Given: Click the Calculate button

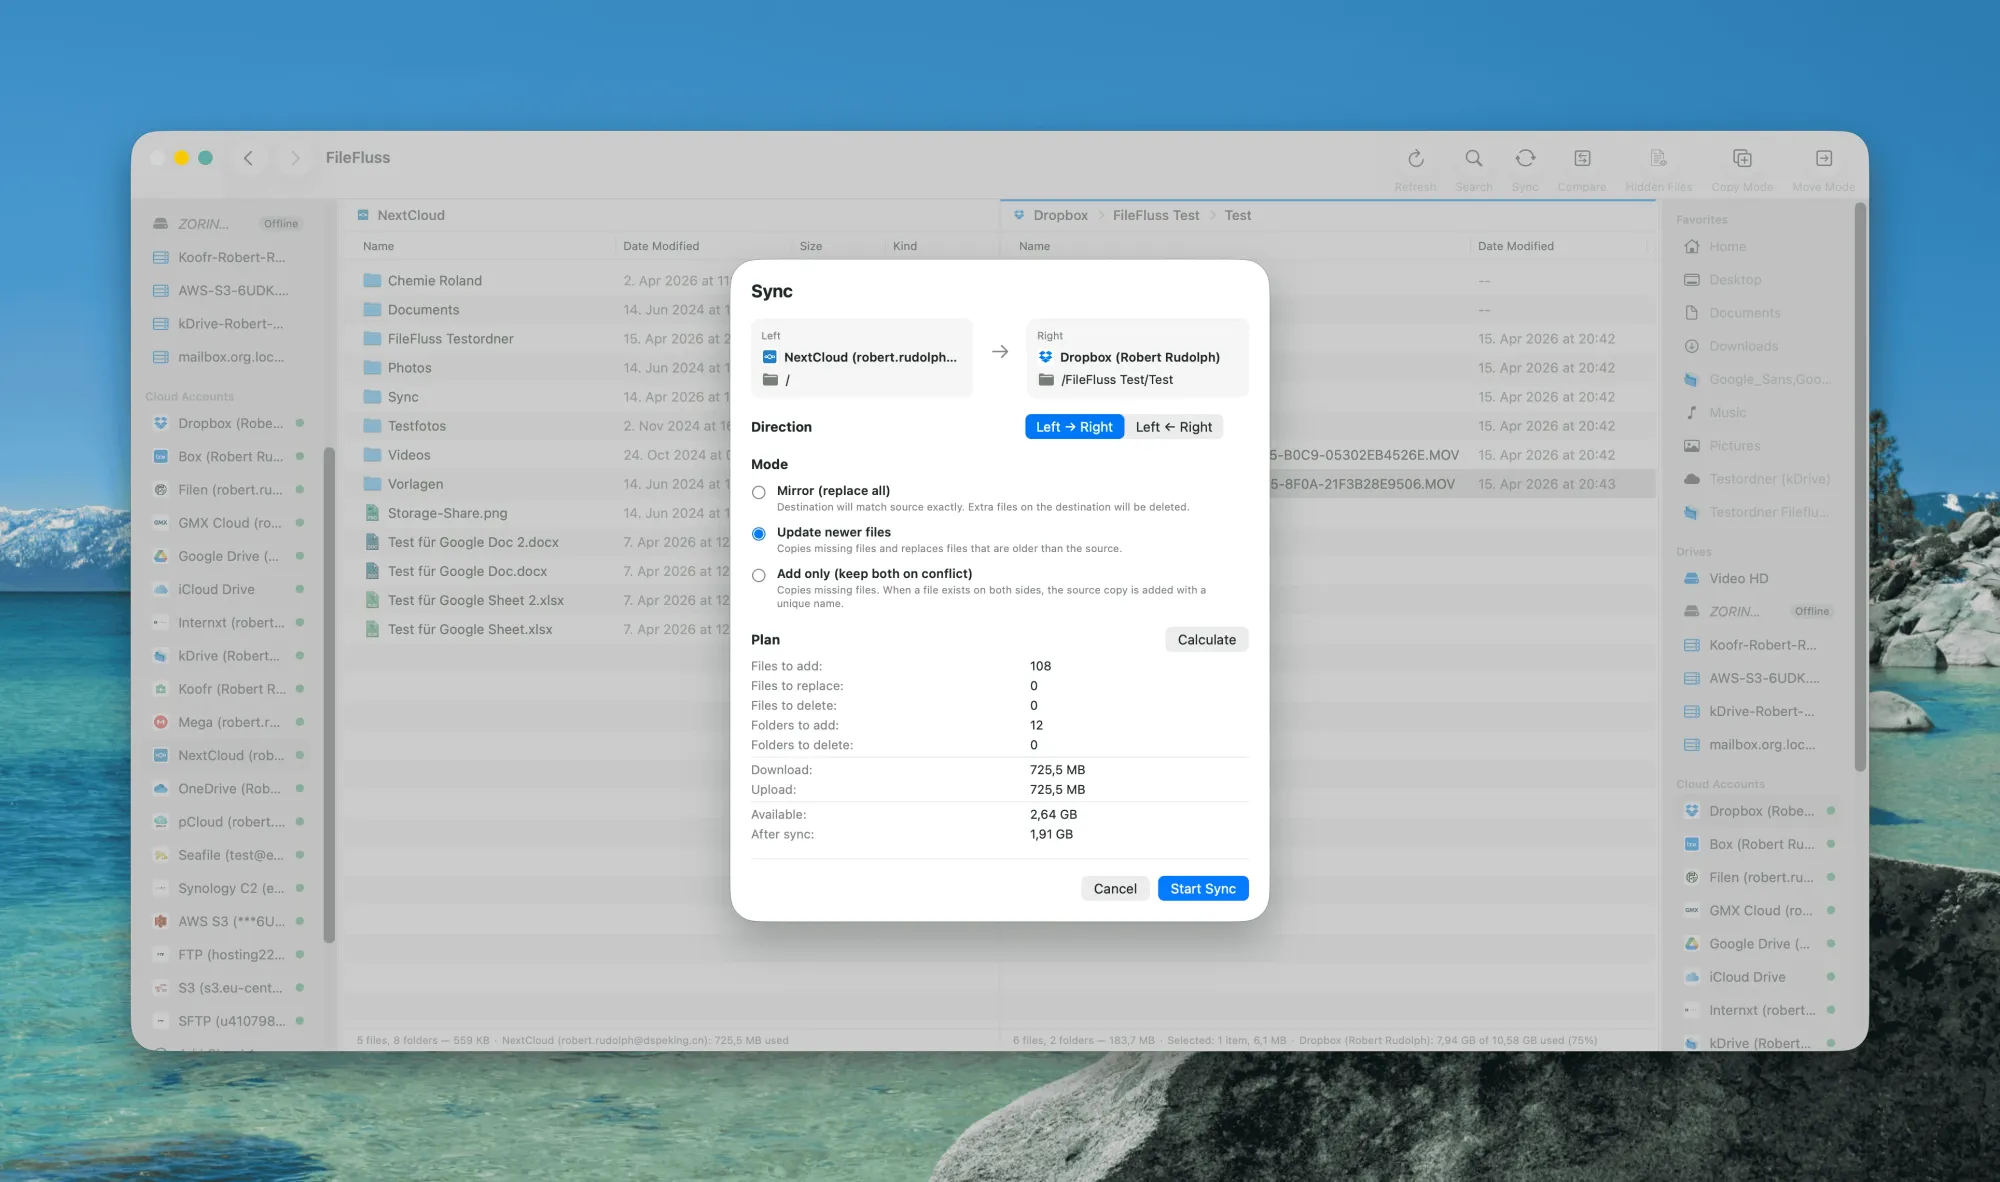Looking at the screenshot, I should (1206, 640).
